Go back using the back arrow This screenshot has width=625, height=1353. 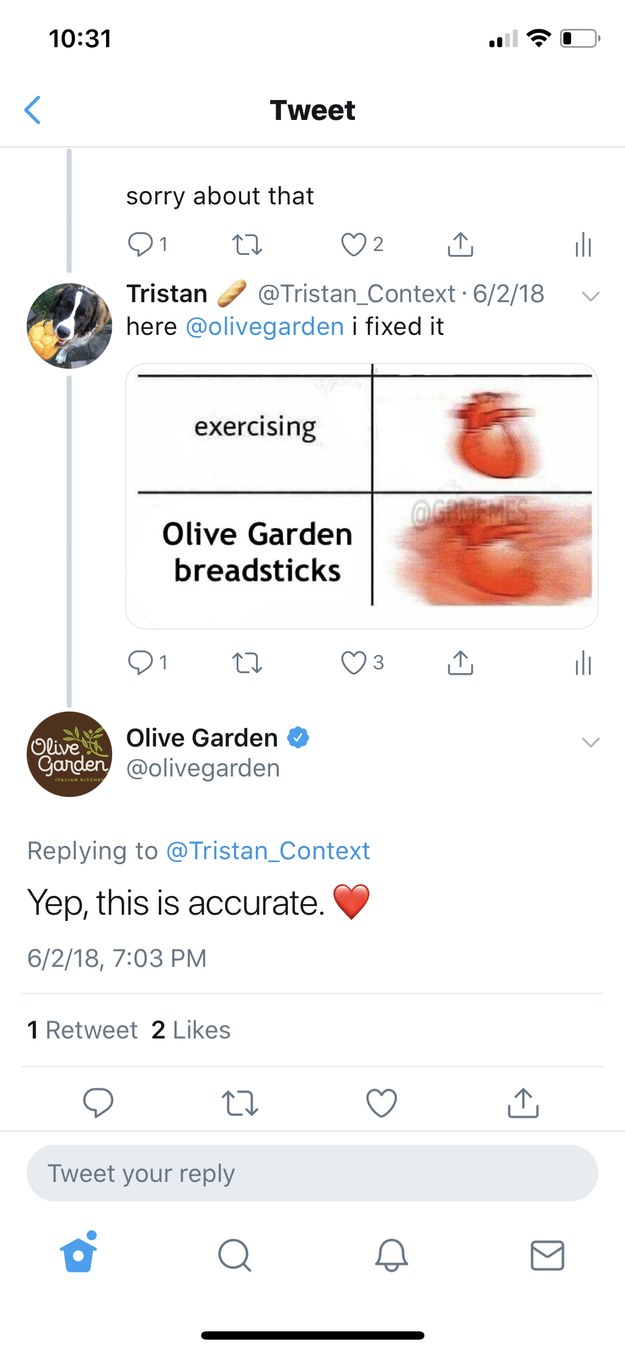tap(33, 110)
